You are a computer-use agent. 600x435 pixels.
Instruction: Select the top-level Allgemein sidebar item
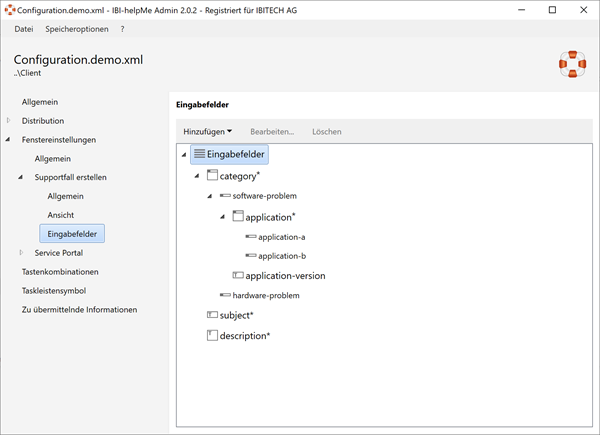pyautogui.click(x=40, y=102)
